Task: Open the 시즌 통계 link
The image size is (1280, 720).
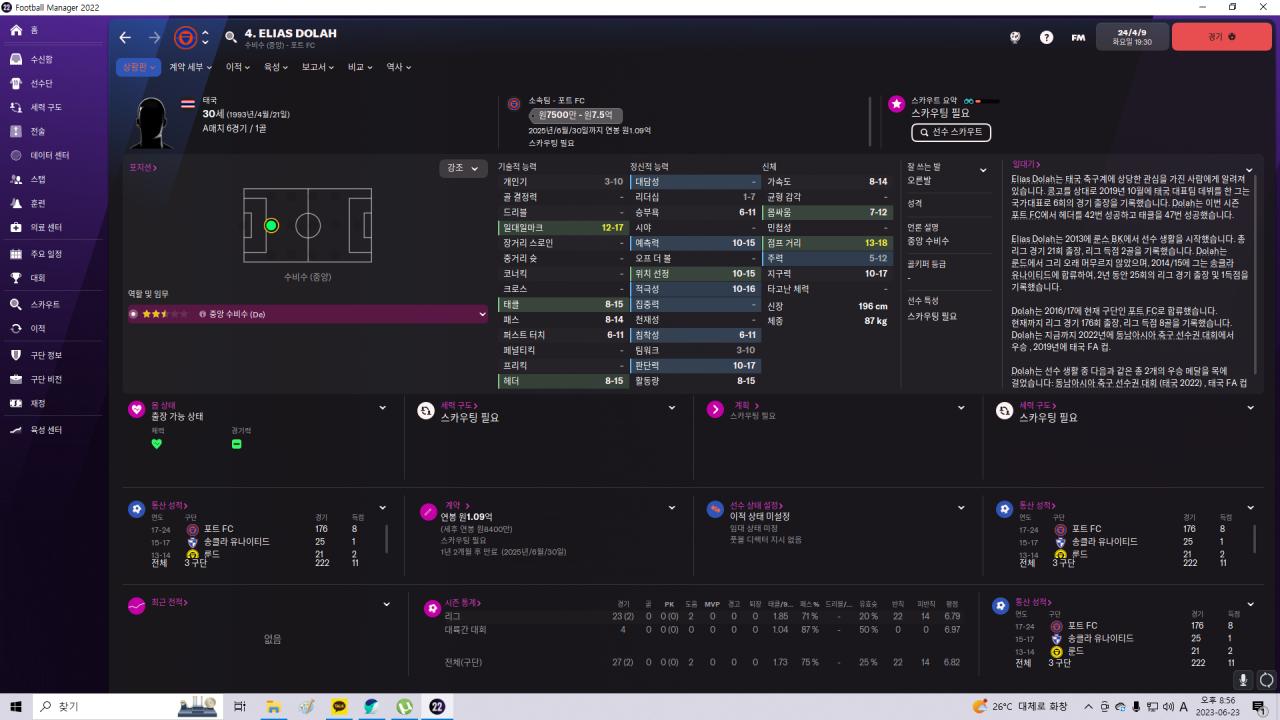Action: 464,603
